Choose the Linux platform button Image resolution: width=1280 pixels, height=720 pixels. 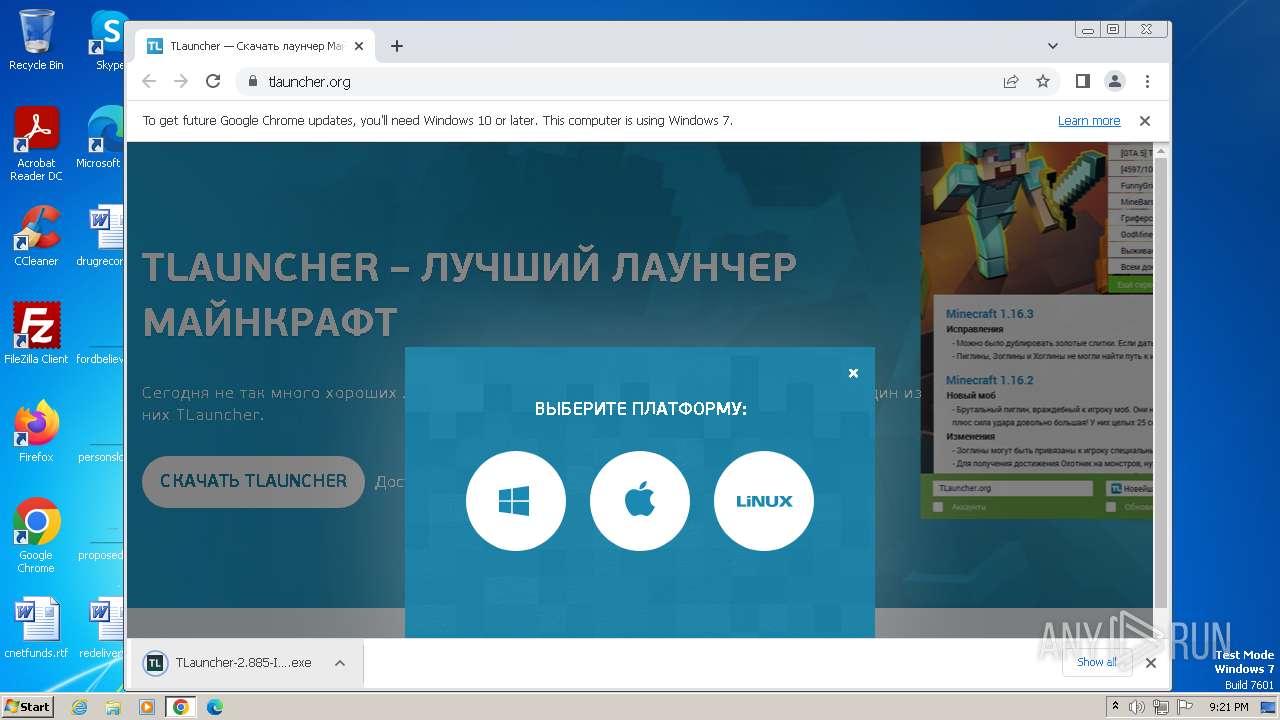pyautogui.click(x=764, y=501)
